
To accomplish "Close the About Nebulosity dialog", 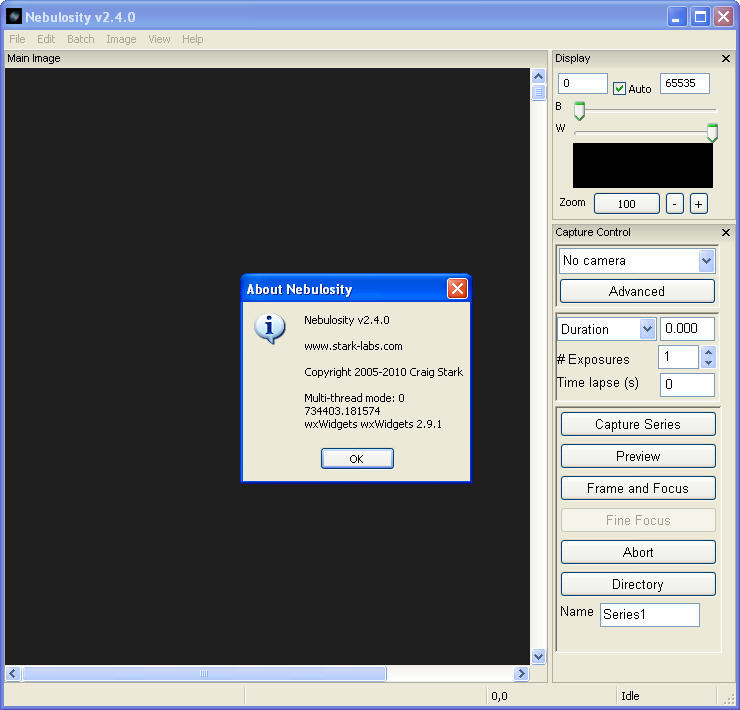I will coord(457,288).
